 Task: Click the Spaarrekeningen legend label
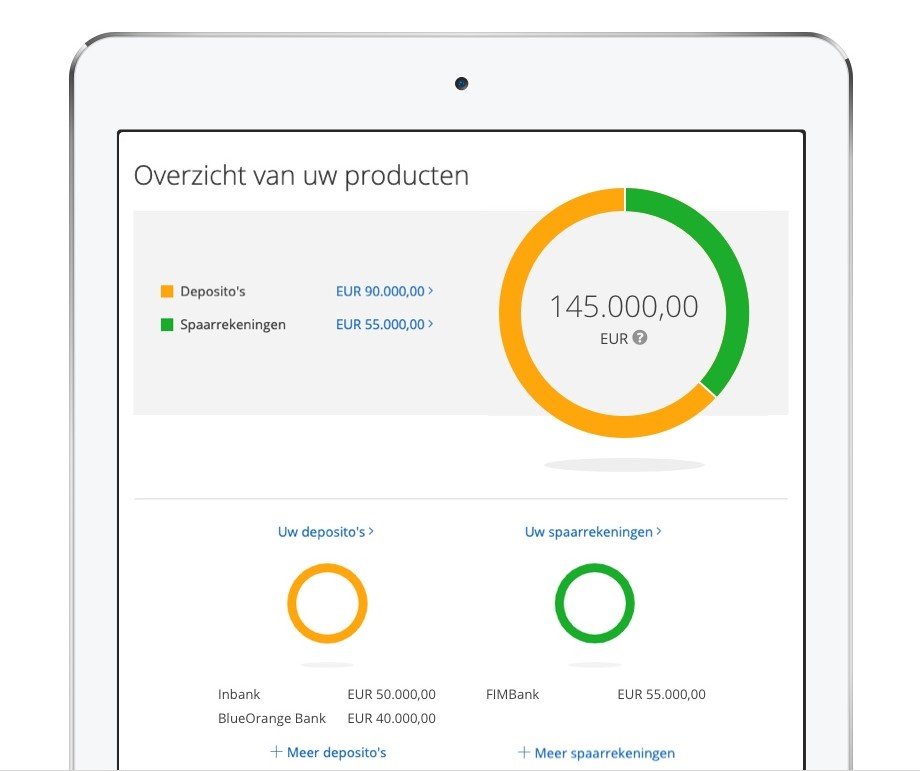pos(233,325)
